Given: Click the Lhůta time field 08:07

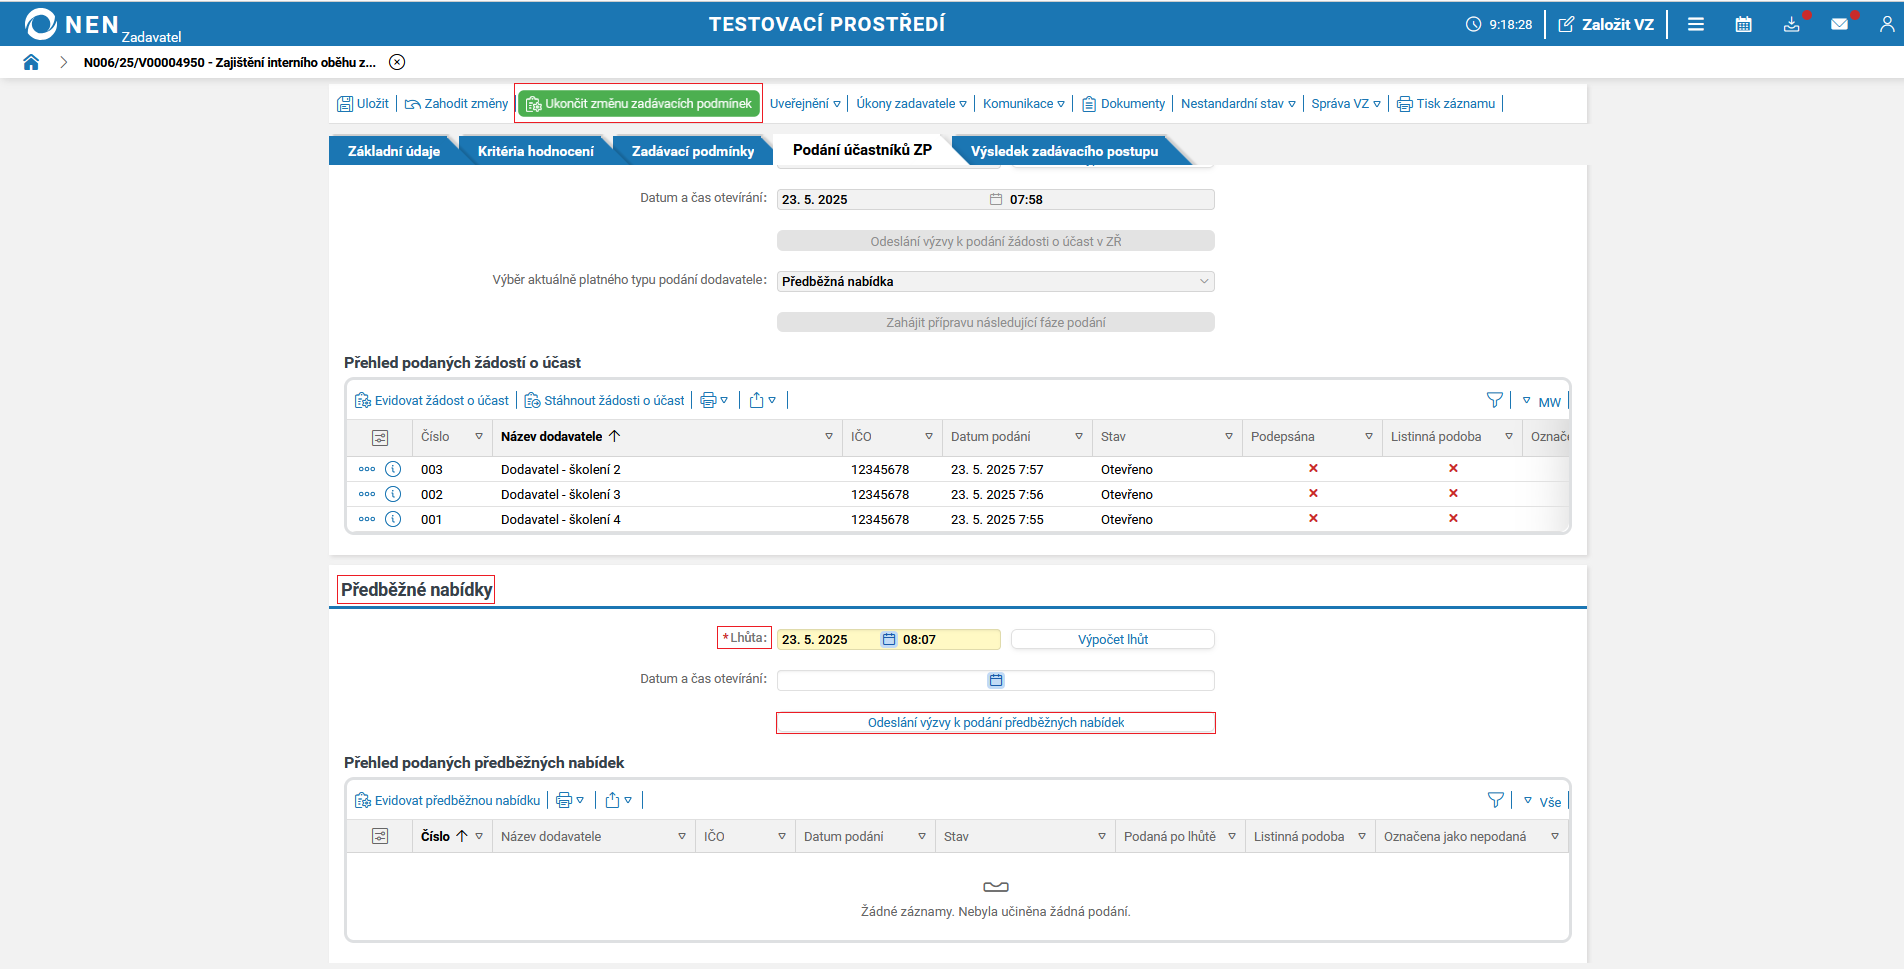Looking at the screenshot, I should point(948,639).
